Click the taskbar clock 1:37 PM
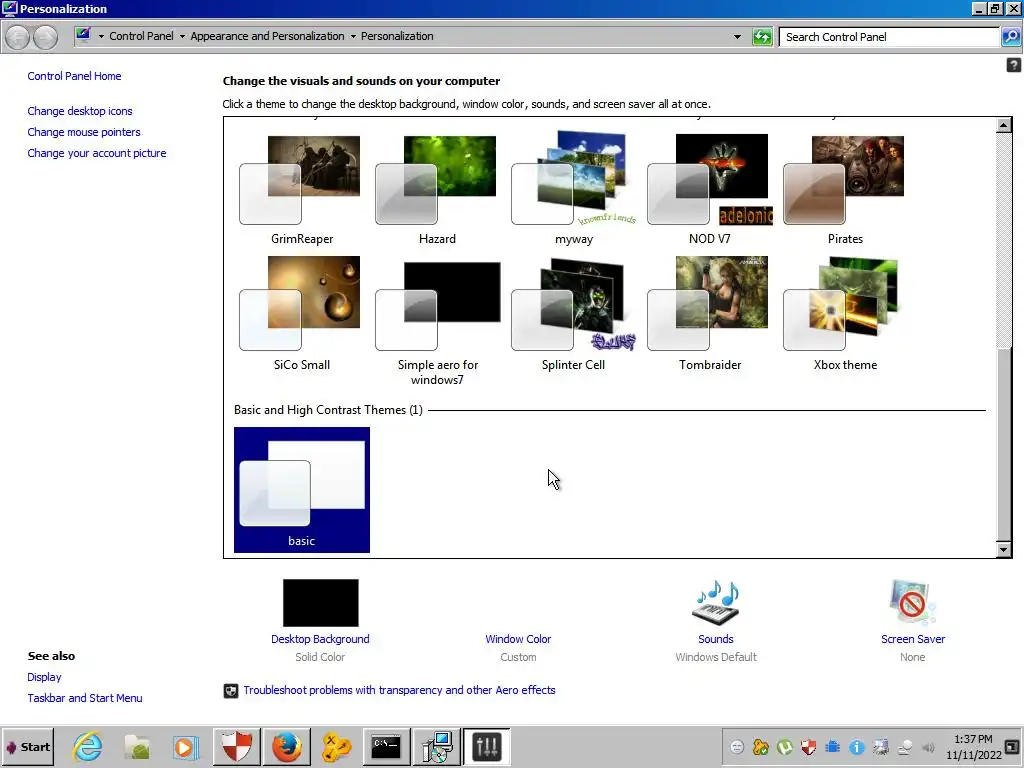The height and width of the screenshot is (768, 1024). click(973, 739)
